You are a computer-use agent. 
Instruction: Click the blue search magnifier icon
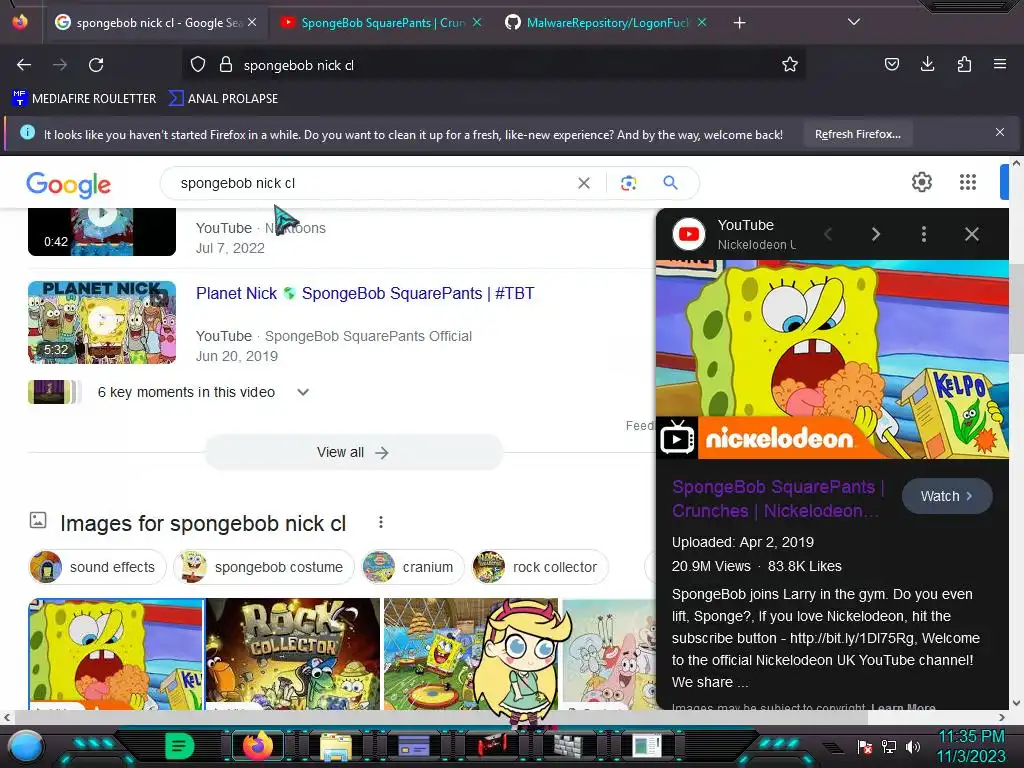pyautogui.click(x=670, y=183)
